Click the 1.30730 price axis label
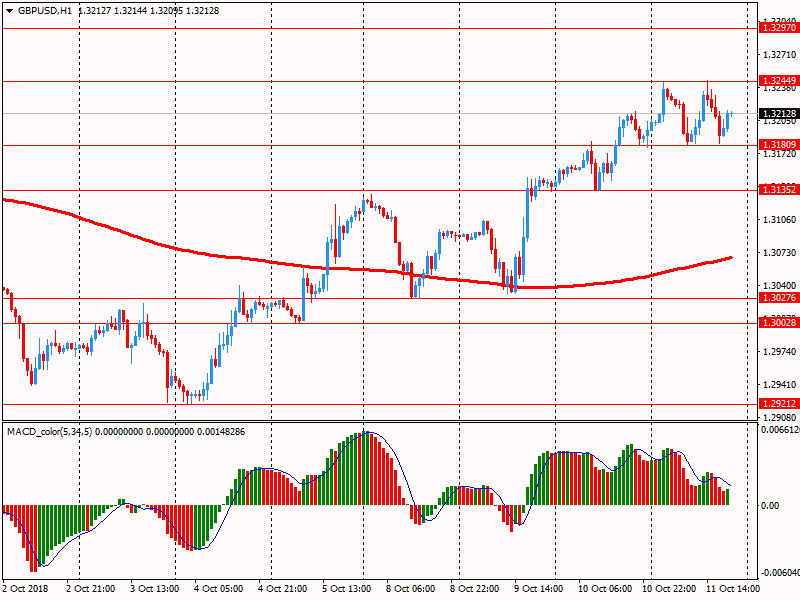Viewport: 800px width, 600px height. pyautogui.click(x=780, y=253)
